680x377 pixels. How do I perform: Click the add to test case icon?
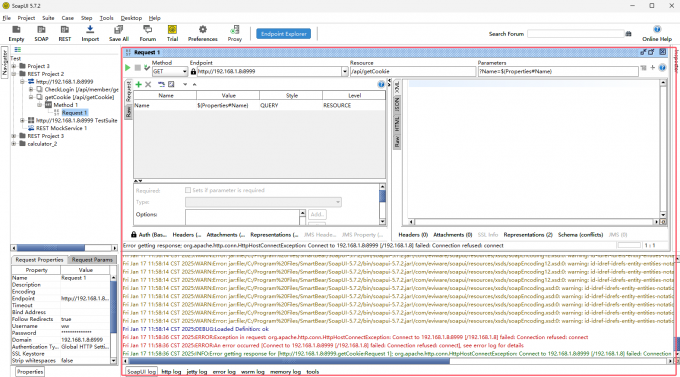click(x=147, y=68)
